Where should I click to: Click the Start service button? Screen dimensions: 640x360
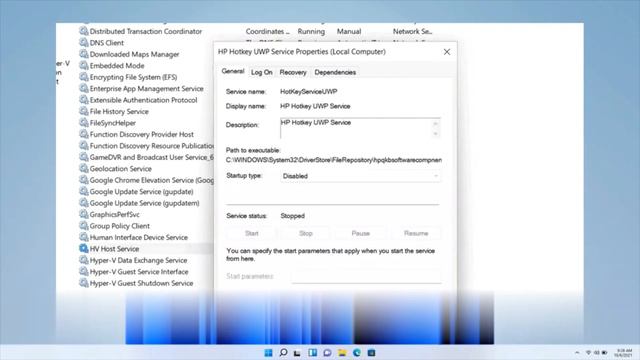[x=252, y=233]
